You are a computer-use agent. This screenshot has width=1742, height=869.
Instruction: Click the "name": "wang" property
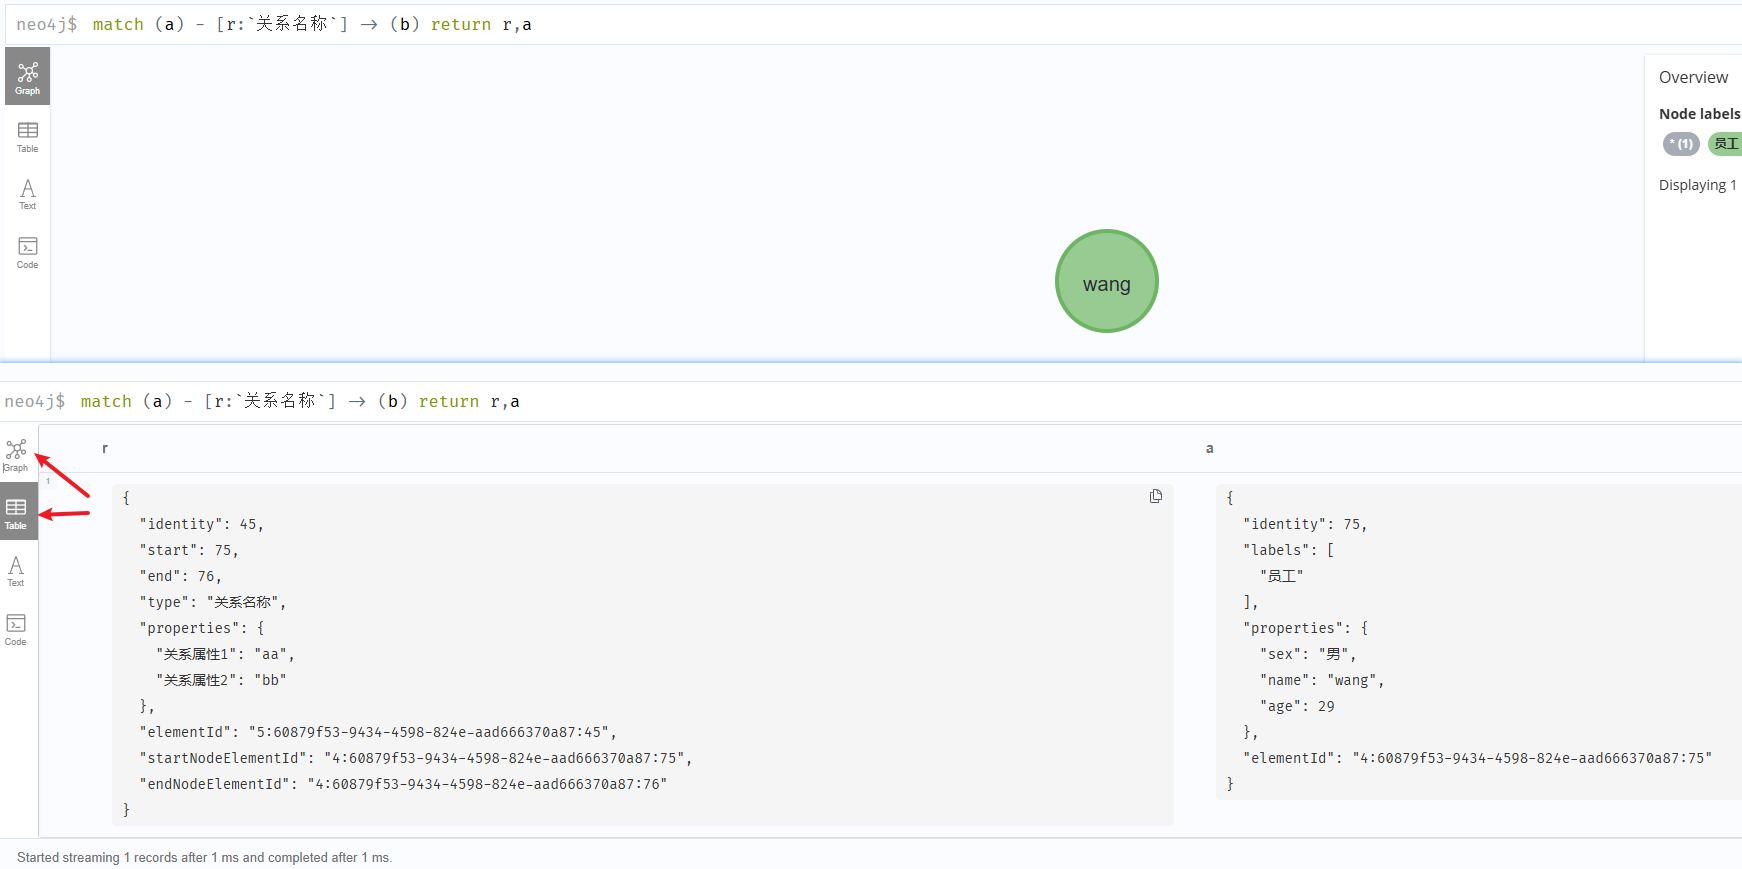point(1322,680)
